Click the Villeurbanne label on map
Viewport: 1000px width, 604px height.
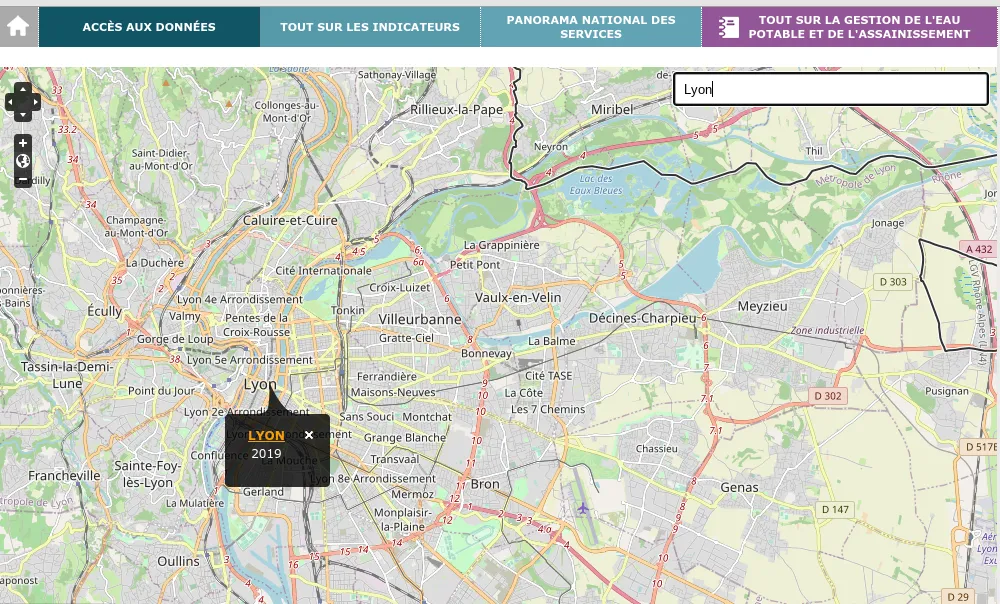click(420, 319)
